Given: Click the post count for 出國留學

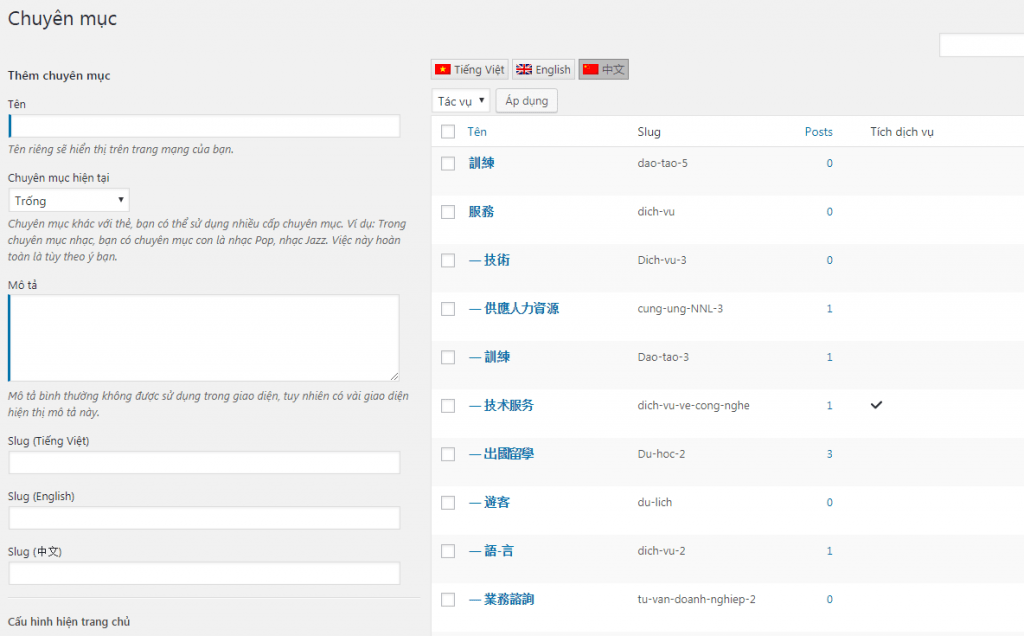Looking at the screenshot, I should coord(829,454).
